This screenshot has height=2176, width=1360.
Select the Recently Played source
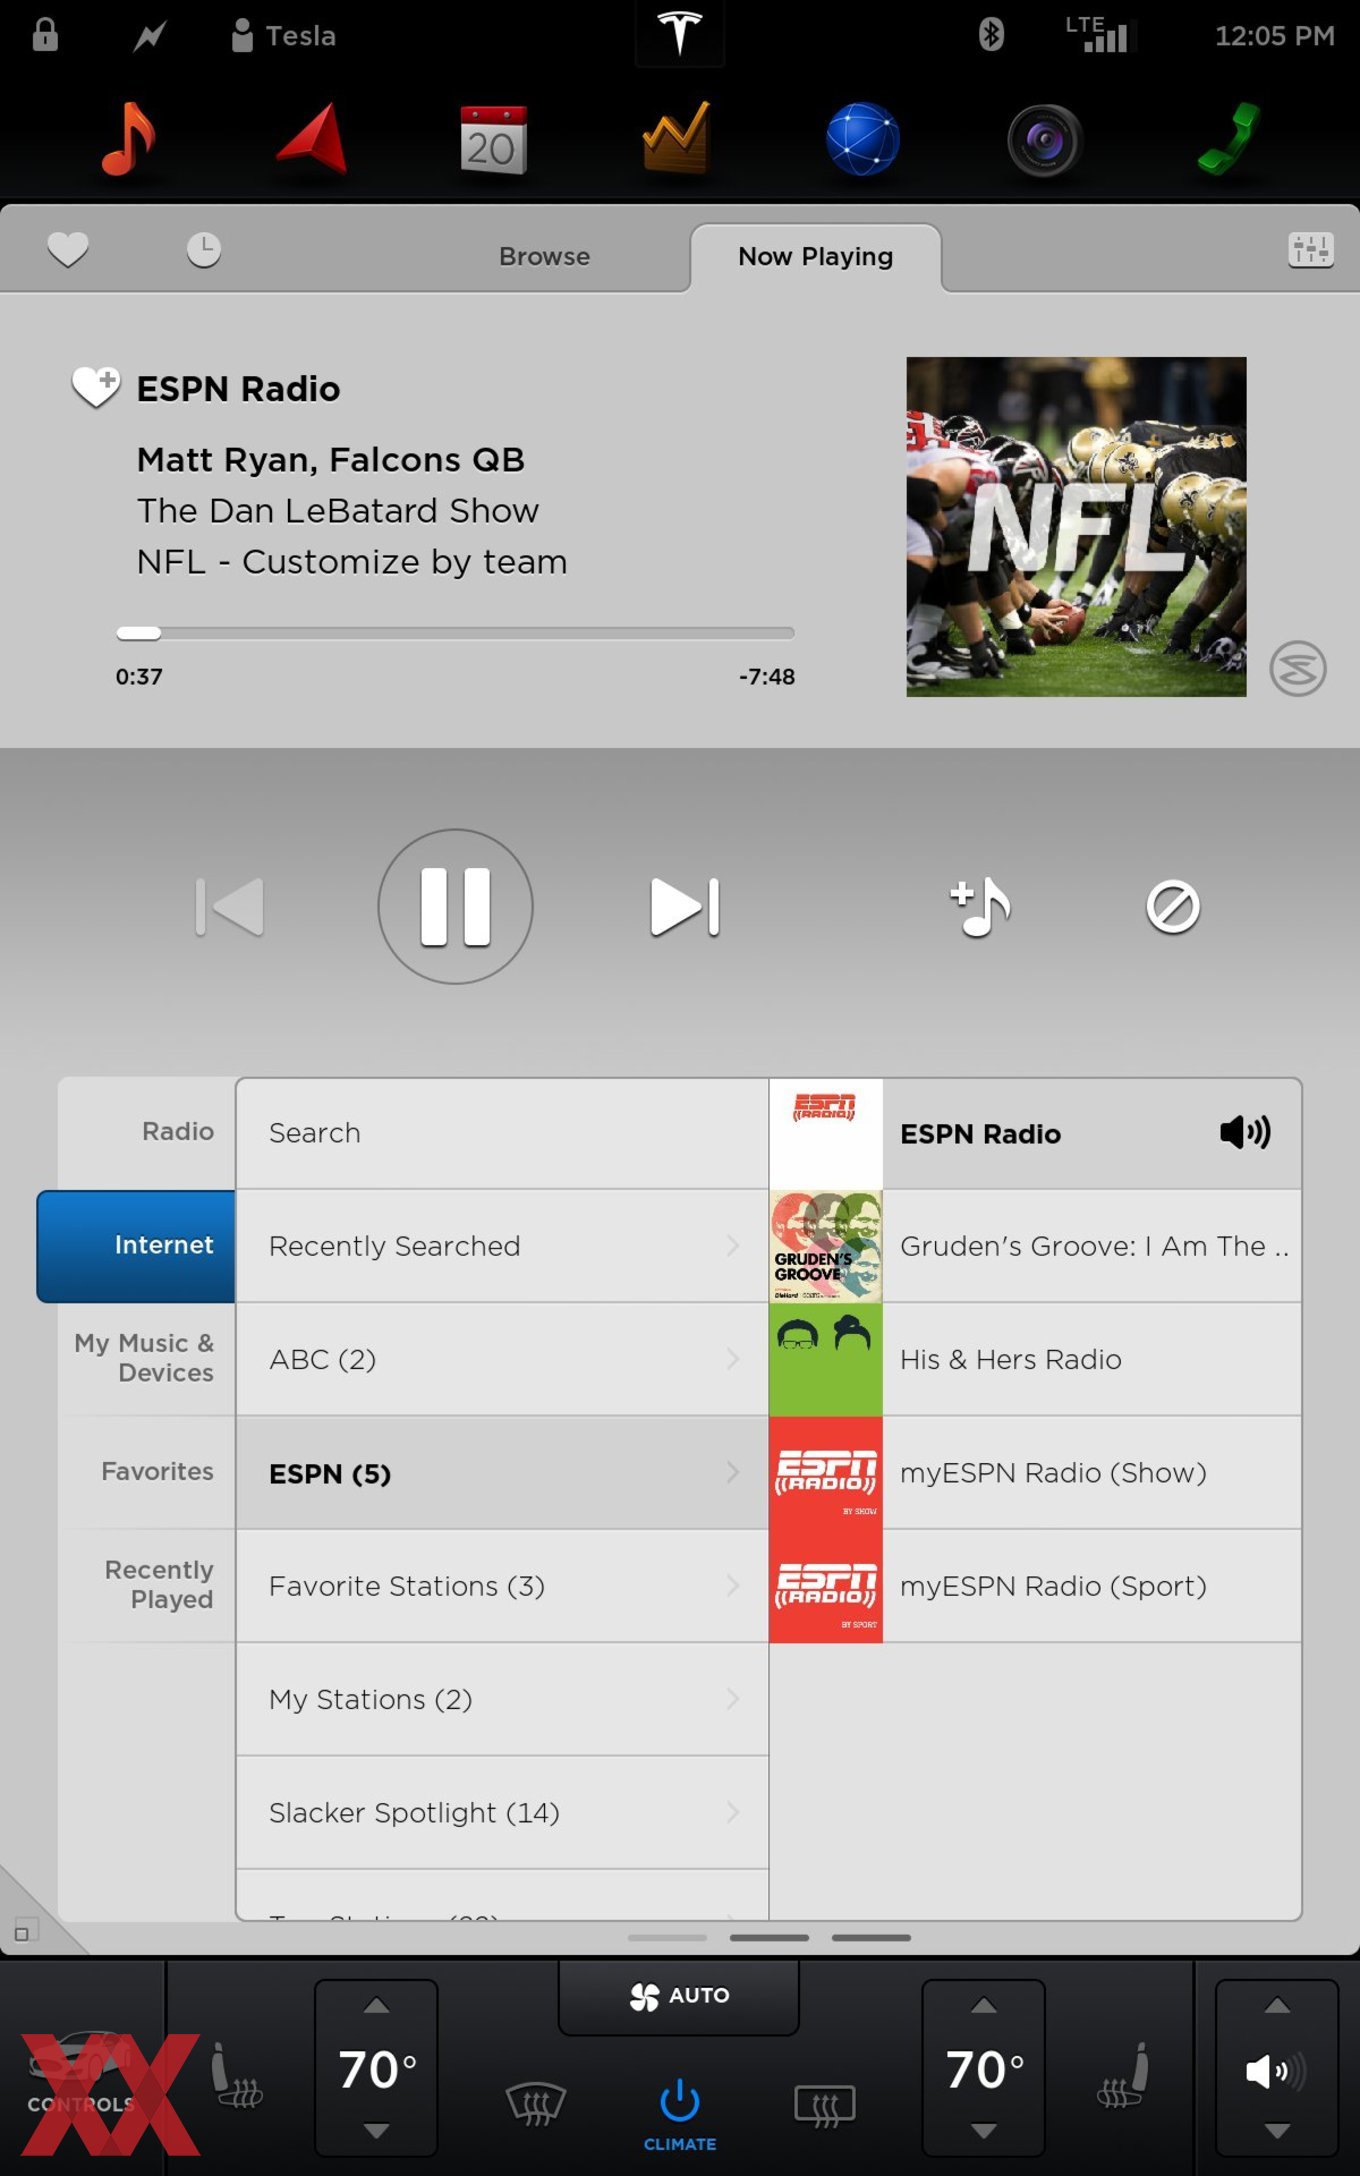coord(147,1585)
